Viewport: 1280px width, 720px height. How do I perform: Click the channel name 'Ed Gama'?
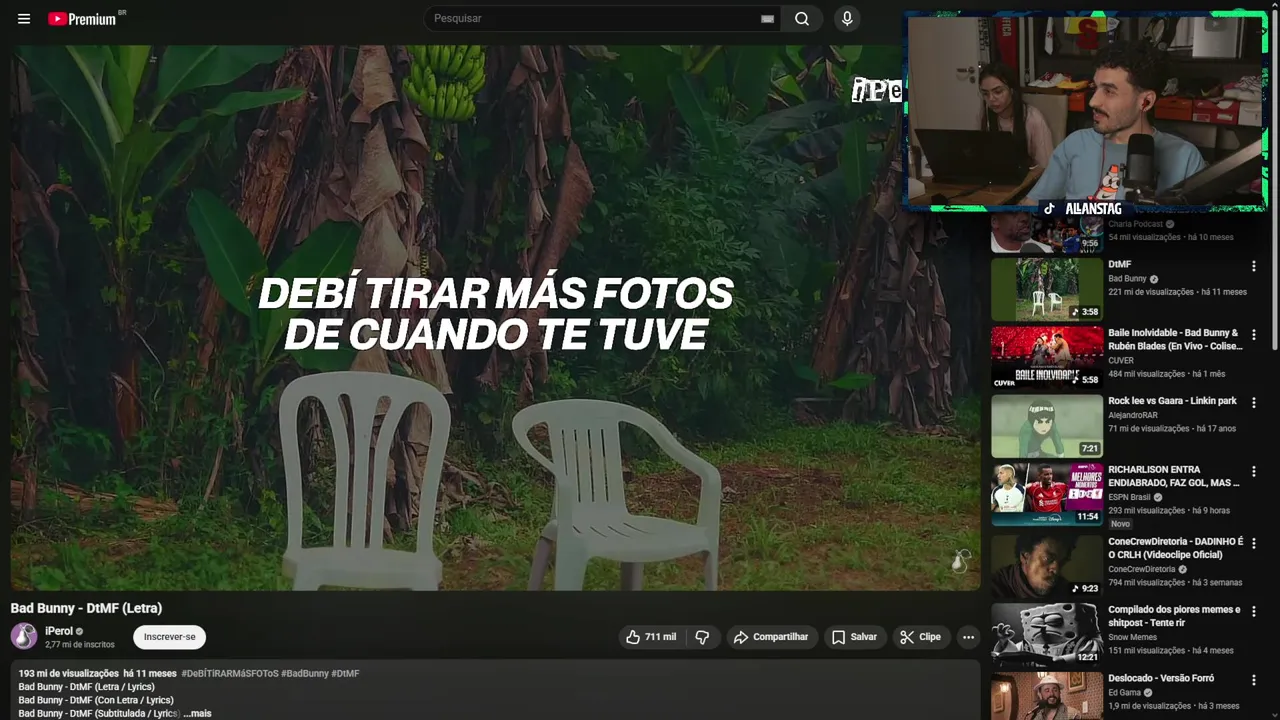pyautogui.click(x=1124, y=693)
